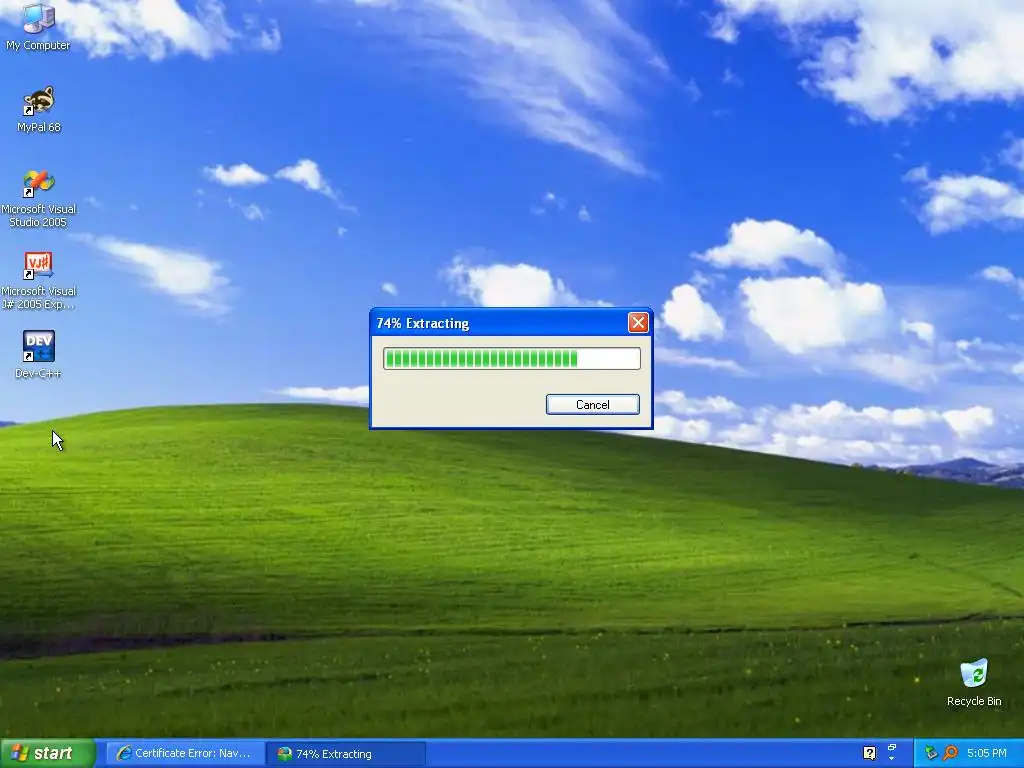Cancel the extraction in progress
The height and width of the screenshot is (768, 1024).
[x=592, y=404]
